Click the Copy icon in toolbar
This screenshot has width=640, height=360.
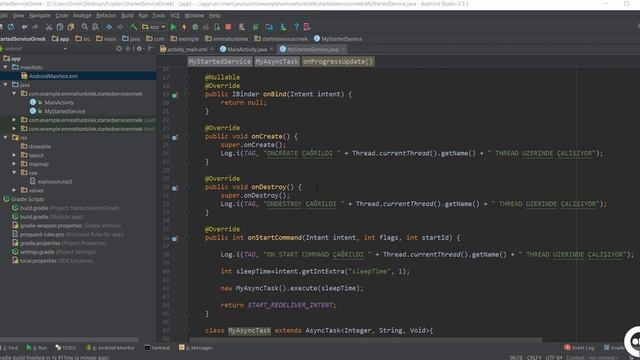click(x=60, y=27)
